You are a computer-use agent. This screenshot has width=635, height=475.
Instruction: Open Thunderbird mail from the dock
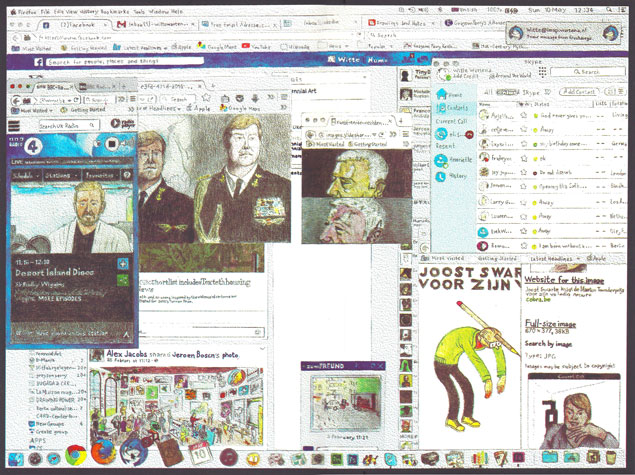(x=134, y=452)
